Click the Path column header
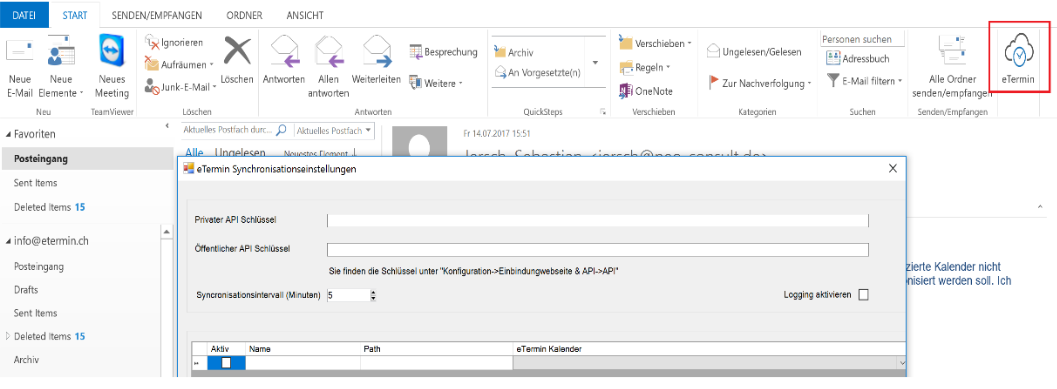The width and height of the screenshot is (1057, 389). click(x=436, y=349)
